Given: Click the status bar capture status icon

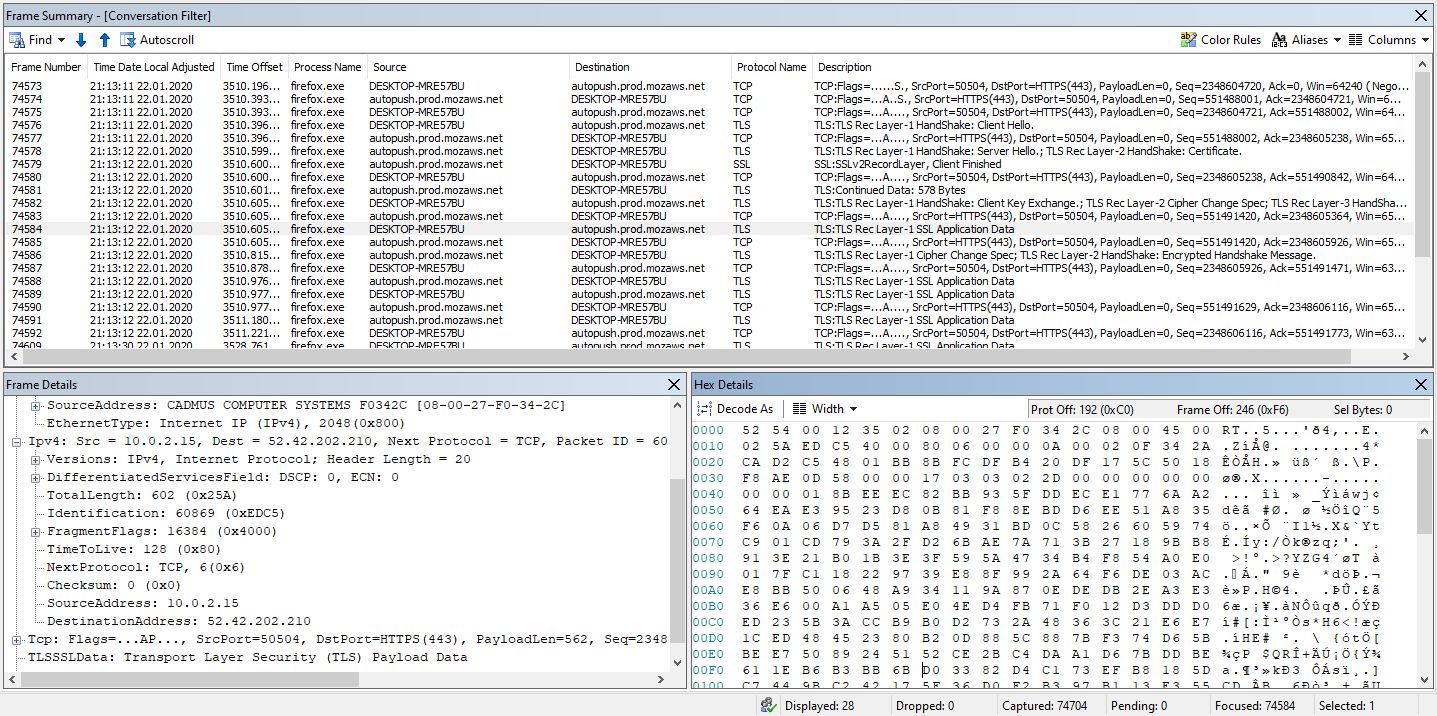Looking at the screenshot, I should (768, 706).
